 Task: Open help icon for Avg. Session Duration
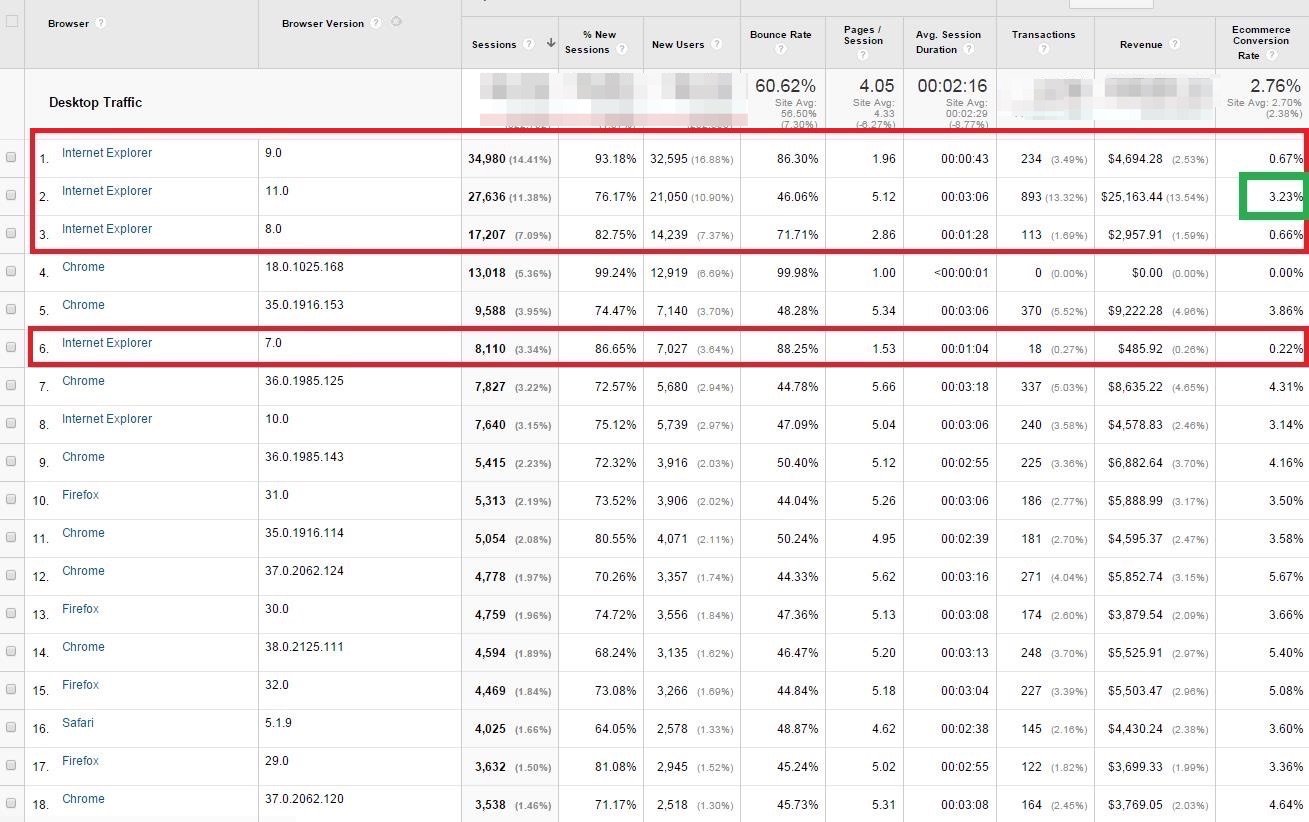(969, 49)
